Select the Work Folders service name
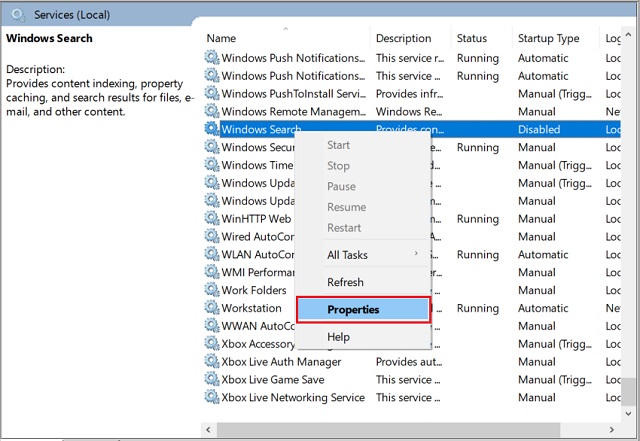640x441 pixels. click(254, 290)
